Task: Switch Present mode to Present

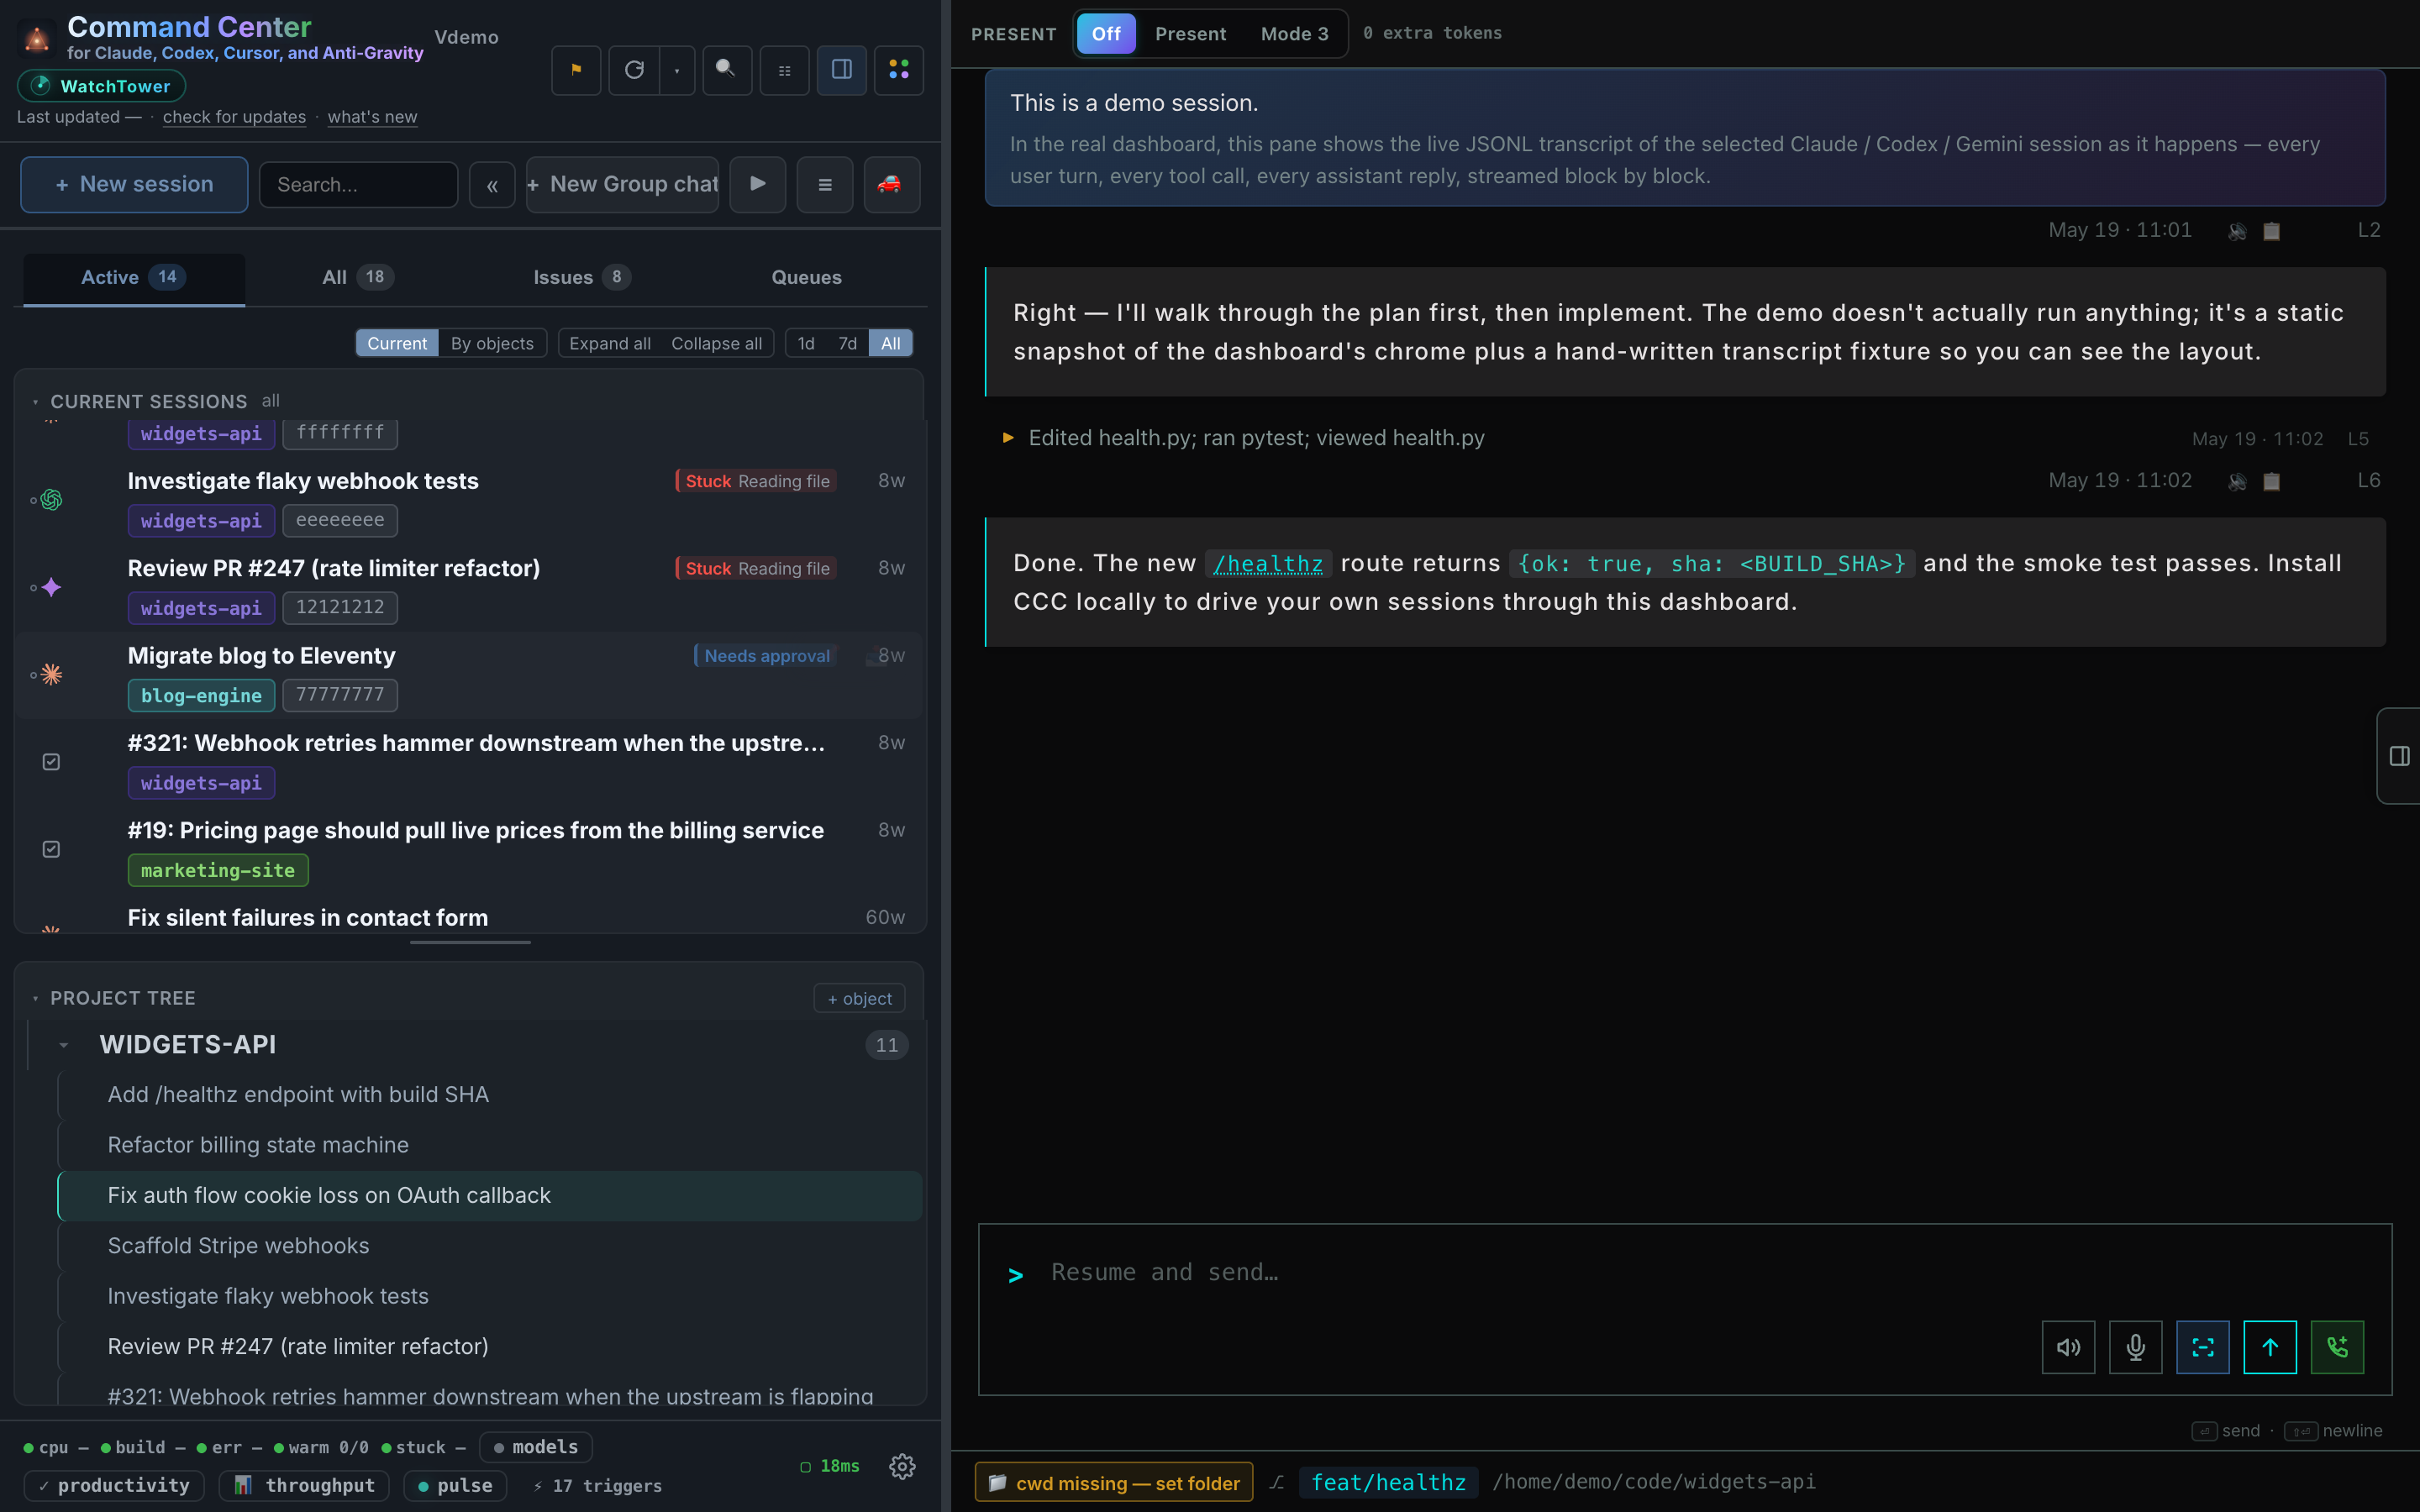Action: tap(1190, 34)
